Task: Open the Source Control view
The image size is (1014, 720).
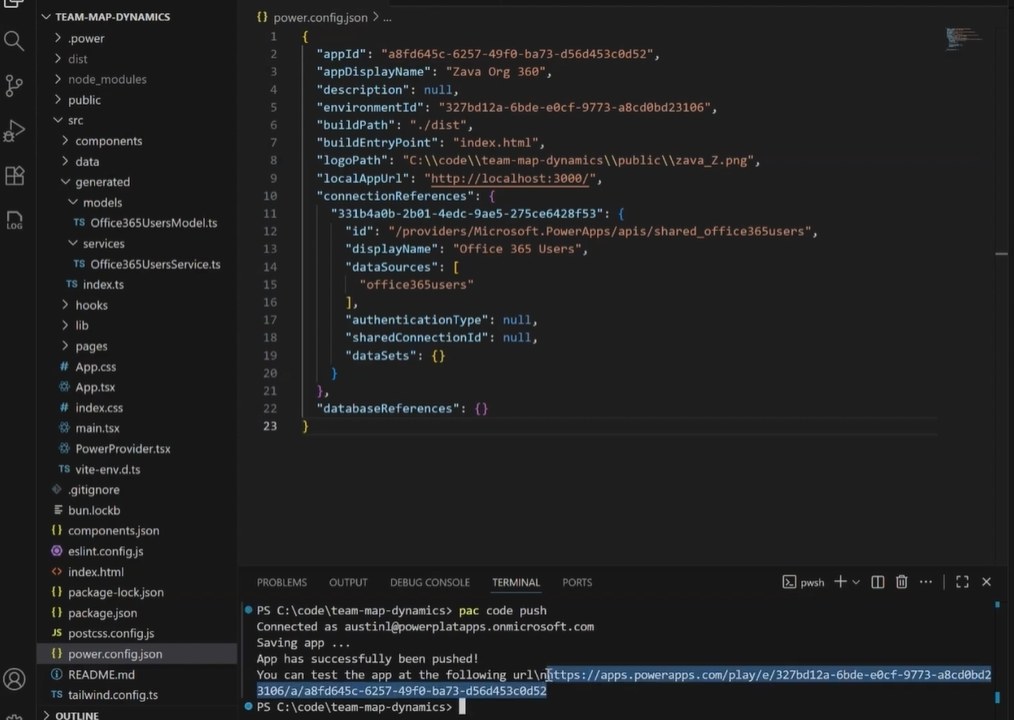Action: (14, 85)
